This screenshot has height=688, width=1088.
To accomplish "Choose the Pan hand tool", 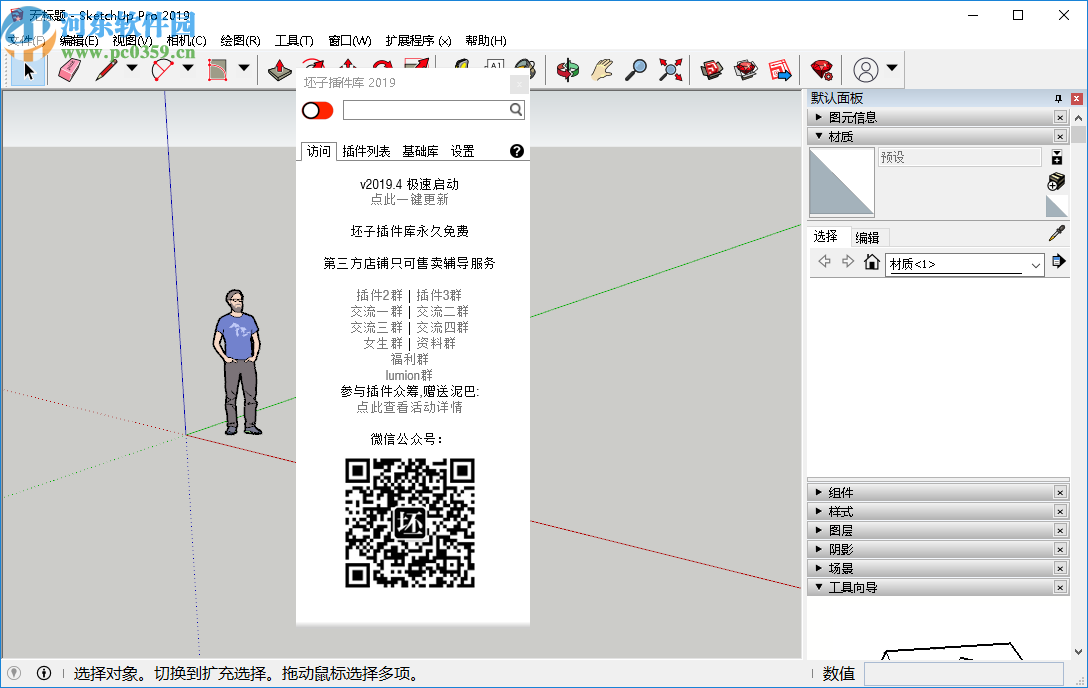I will 601,69.
